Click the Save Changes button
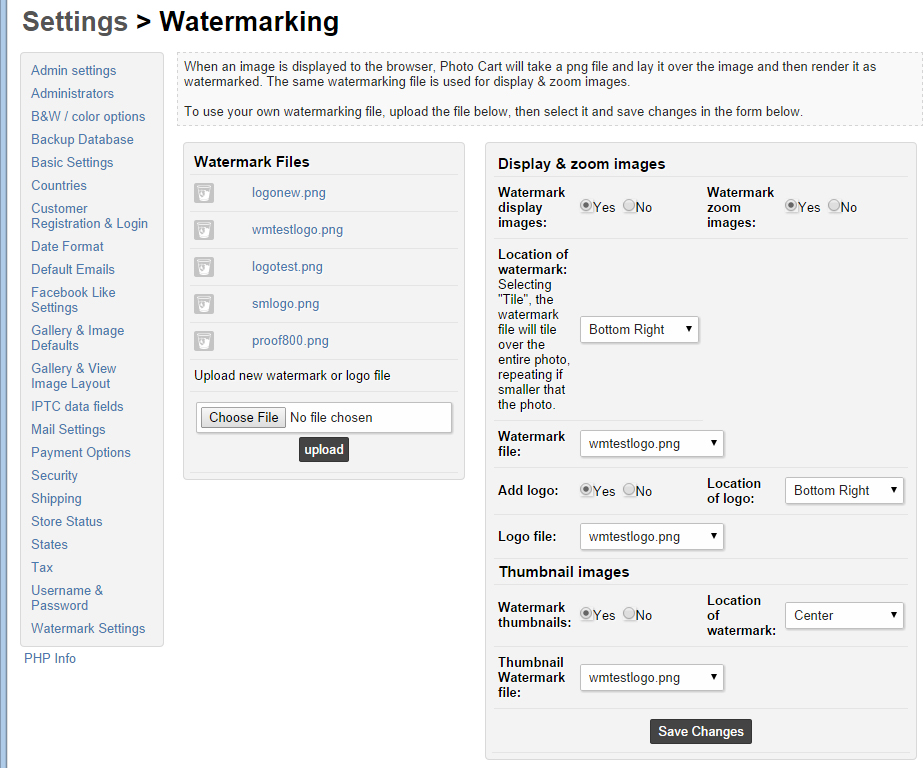 tap(701, 731)
